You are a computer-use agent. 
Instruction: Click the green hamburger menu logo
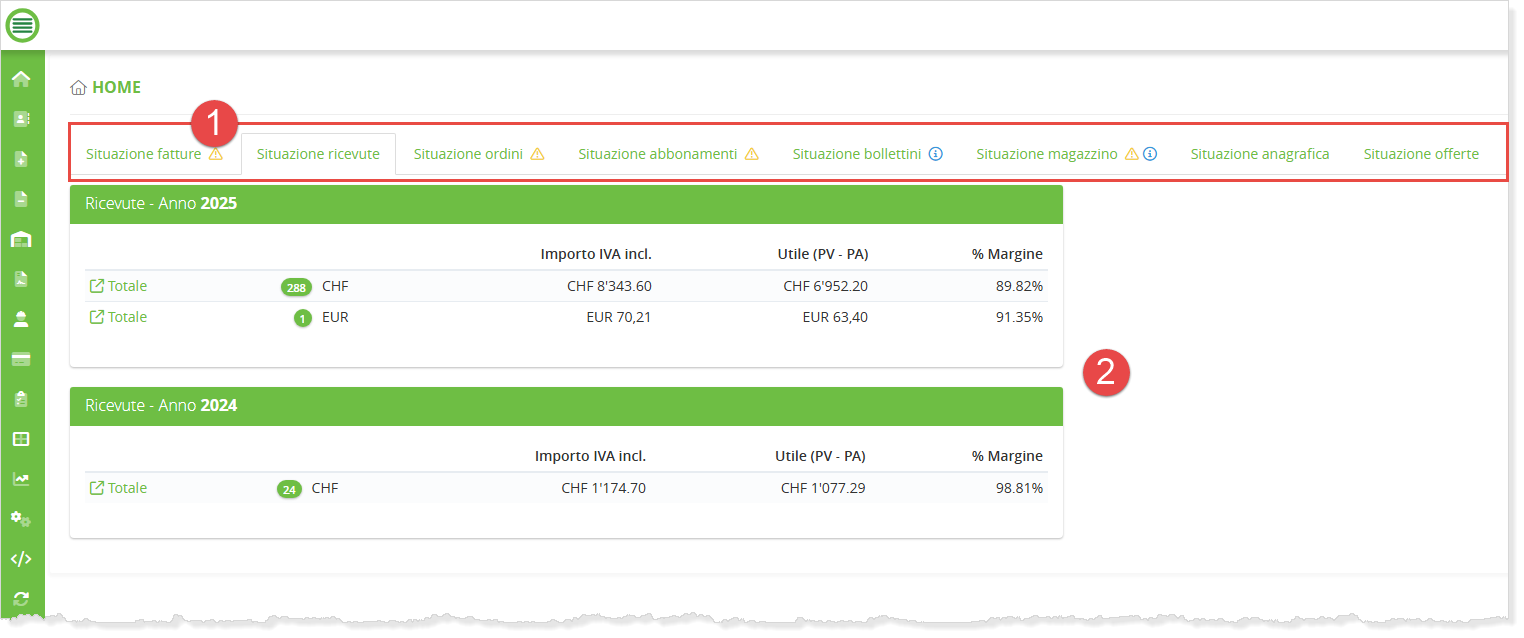coord(22,24)
